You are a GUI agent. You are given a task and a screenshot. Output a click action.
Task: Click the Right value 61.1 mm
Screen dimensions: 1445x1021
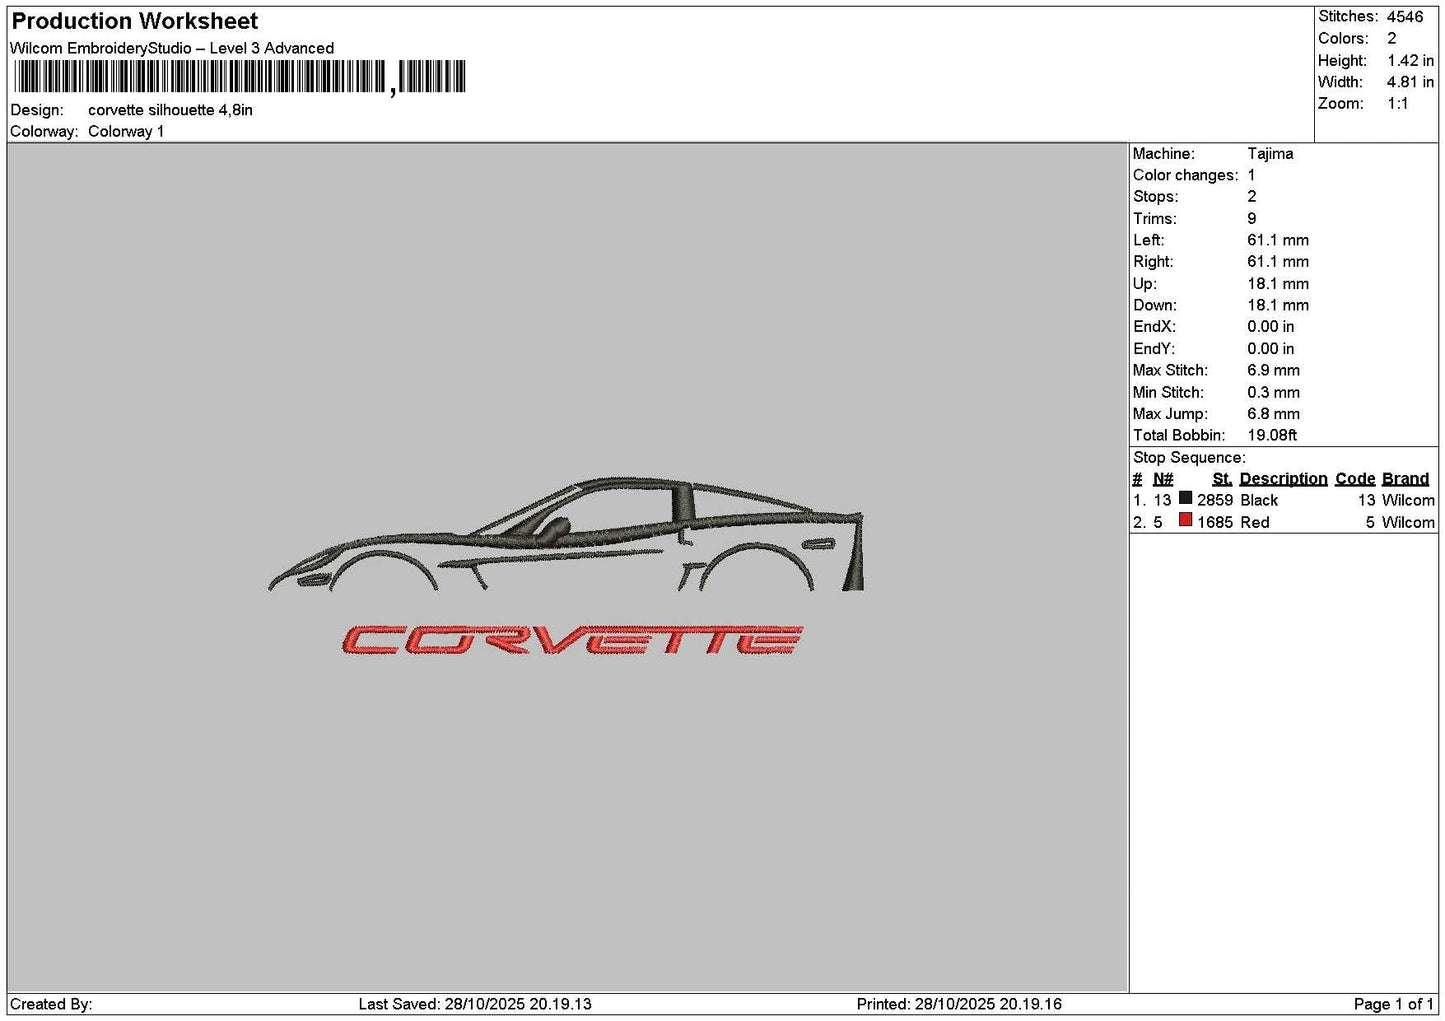tap(1278, 262)
